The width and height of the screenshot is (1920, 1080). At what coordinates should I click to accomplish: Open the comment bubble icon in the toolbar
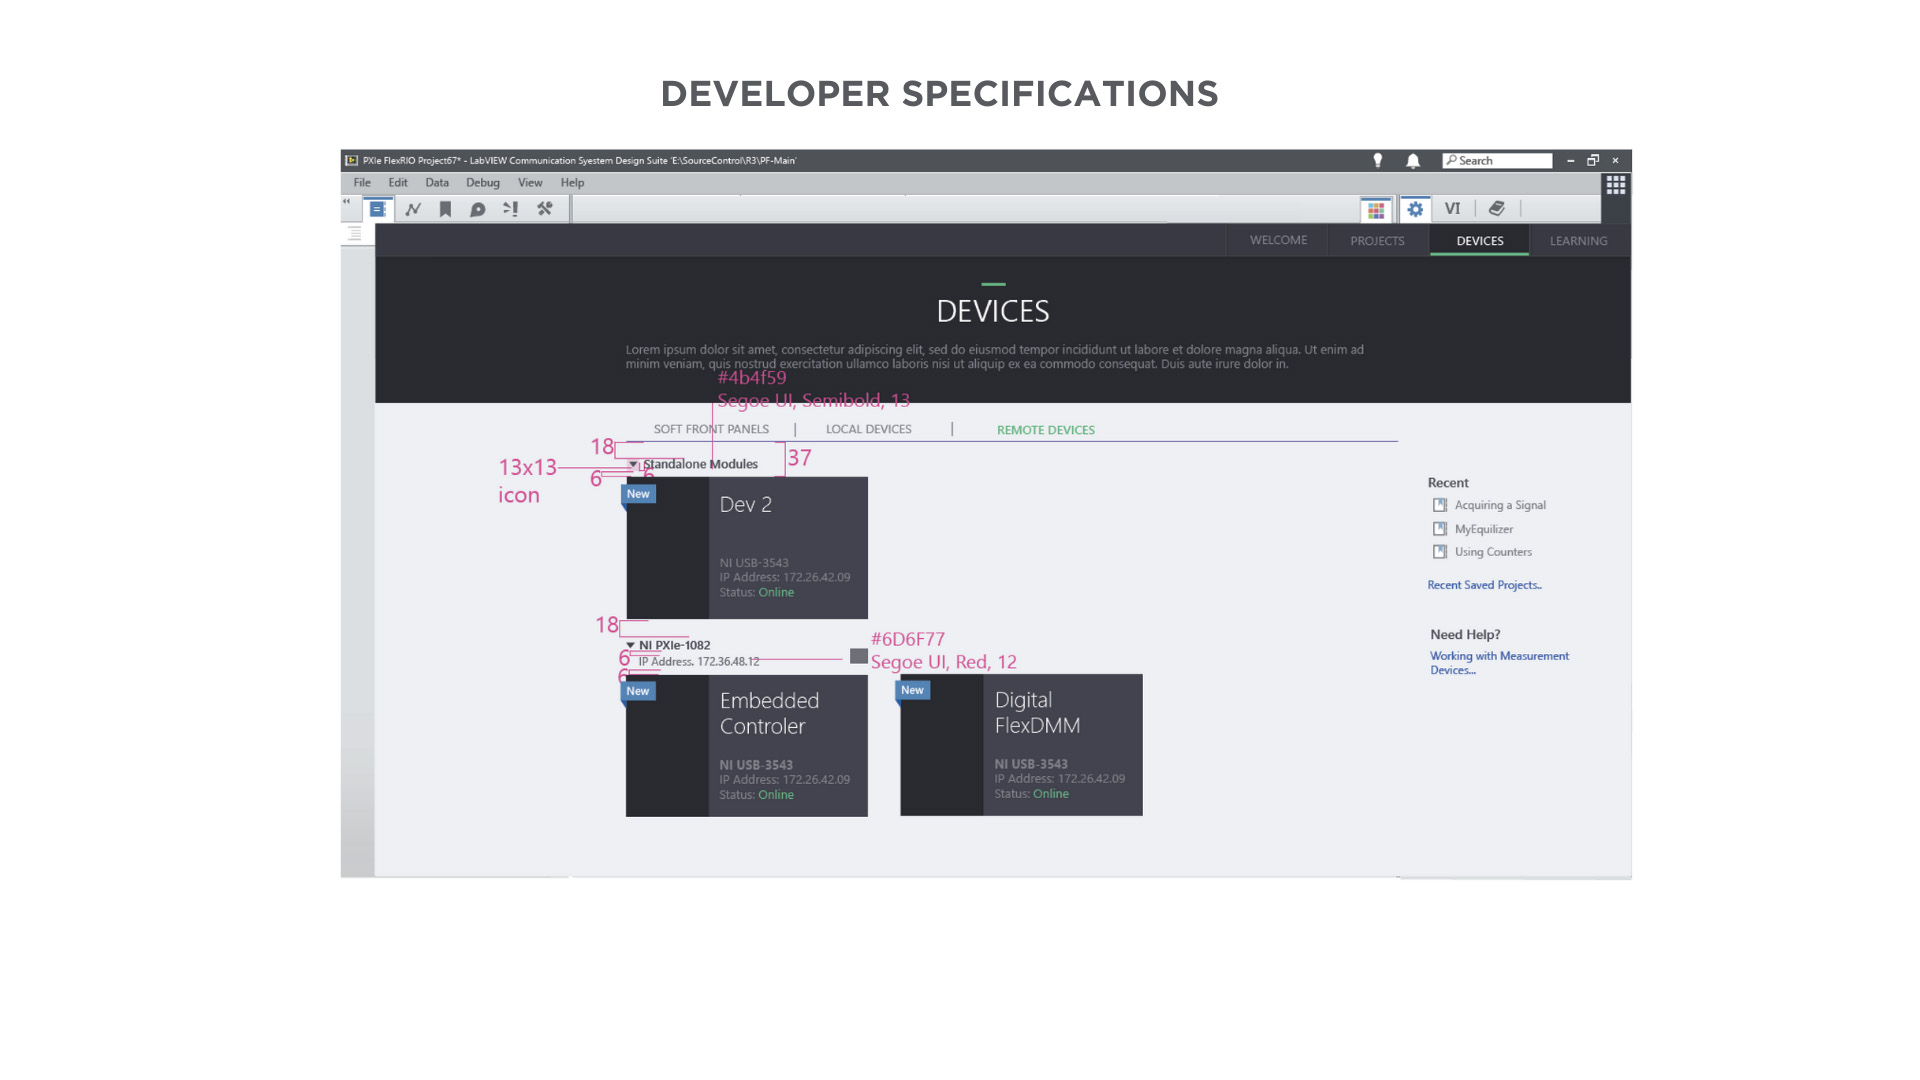[x=478, y=209]
